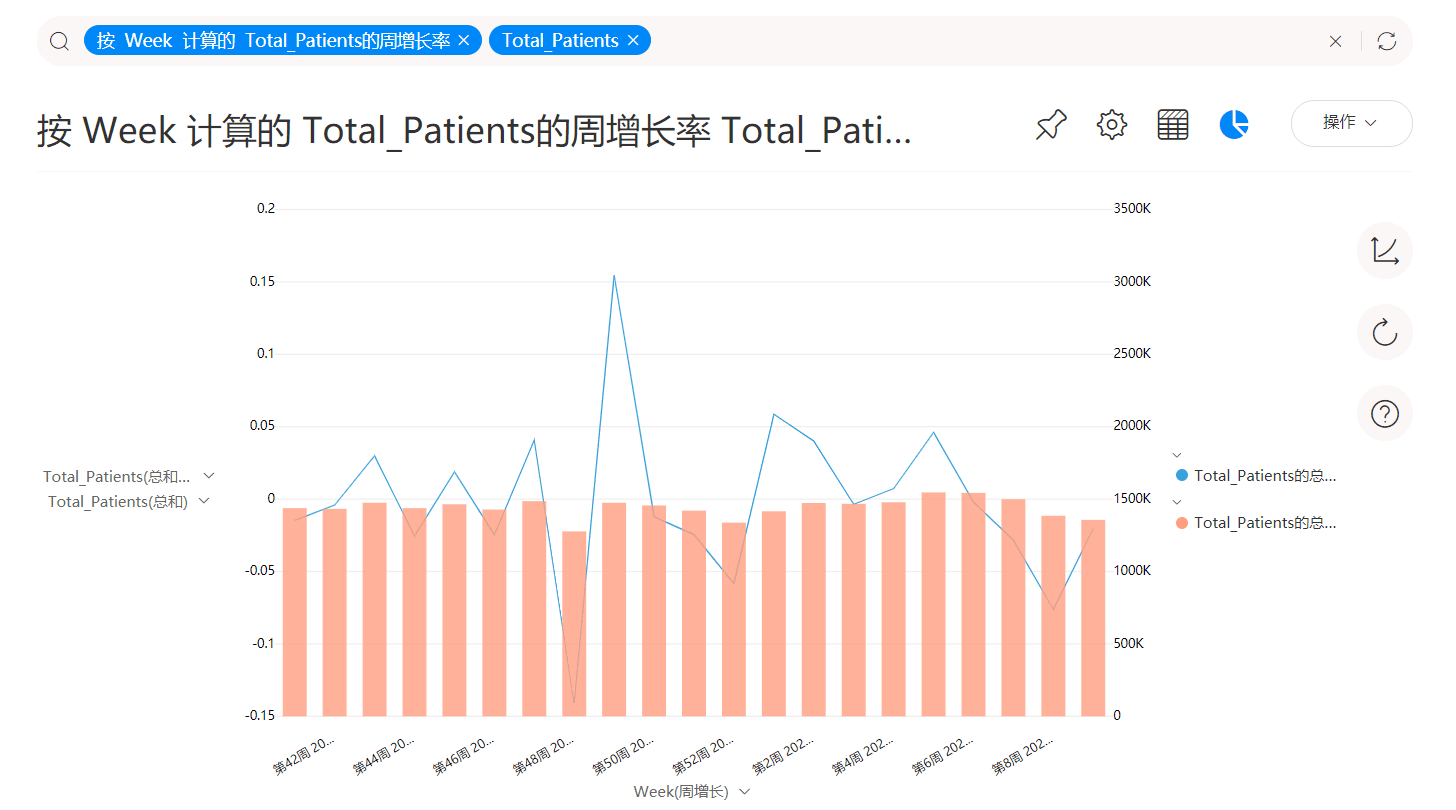1456x810 pixels.
Task: Click the 第2周 x-axis label
Action: (783, 757)
